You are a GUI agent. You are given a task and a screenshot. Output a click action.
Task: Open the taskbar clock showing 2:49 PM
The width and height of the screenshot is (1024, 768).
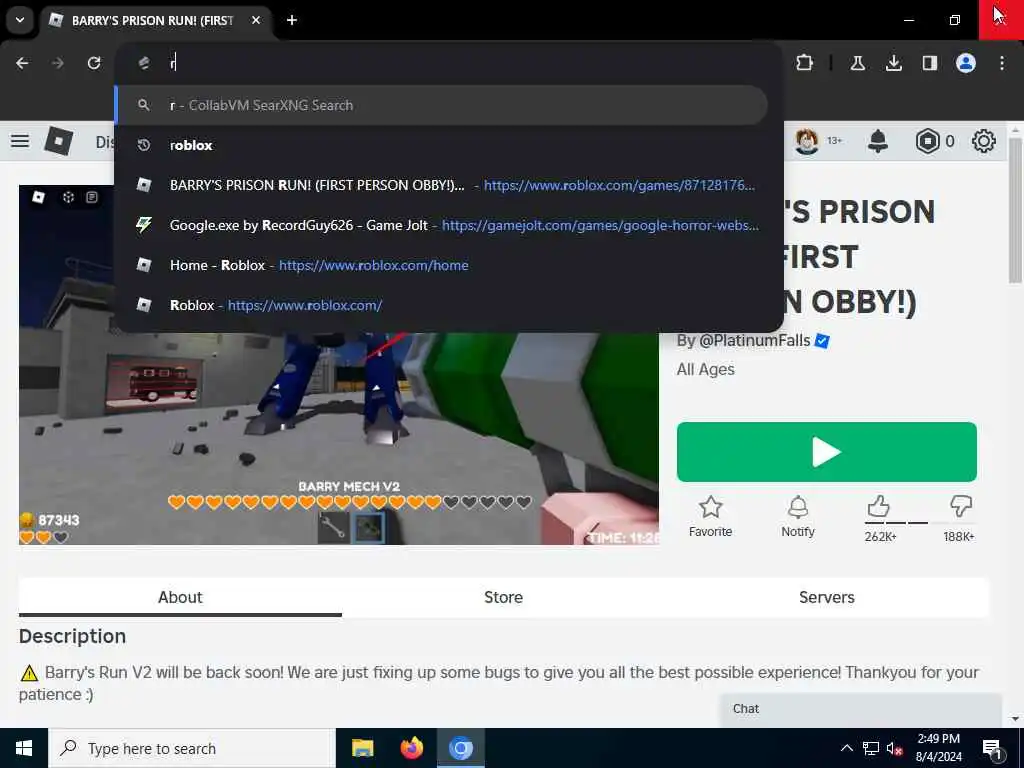(x=939, y=748)
